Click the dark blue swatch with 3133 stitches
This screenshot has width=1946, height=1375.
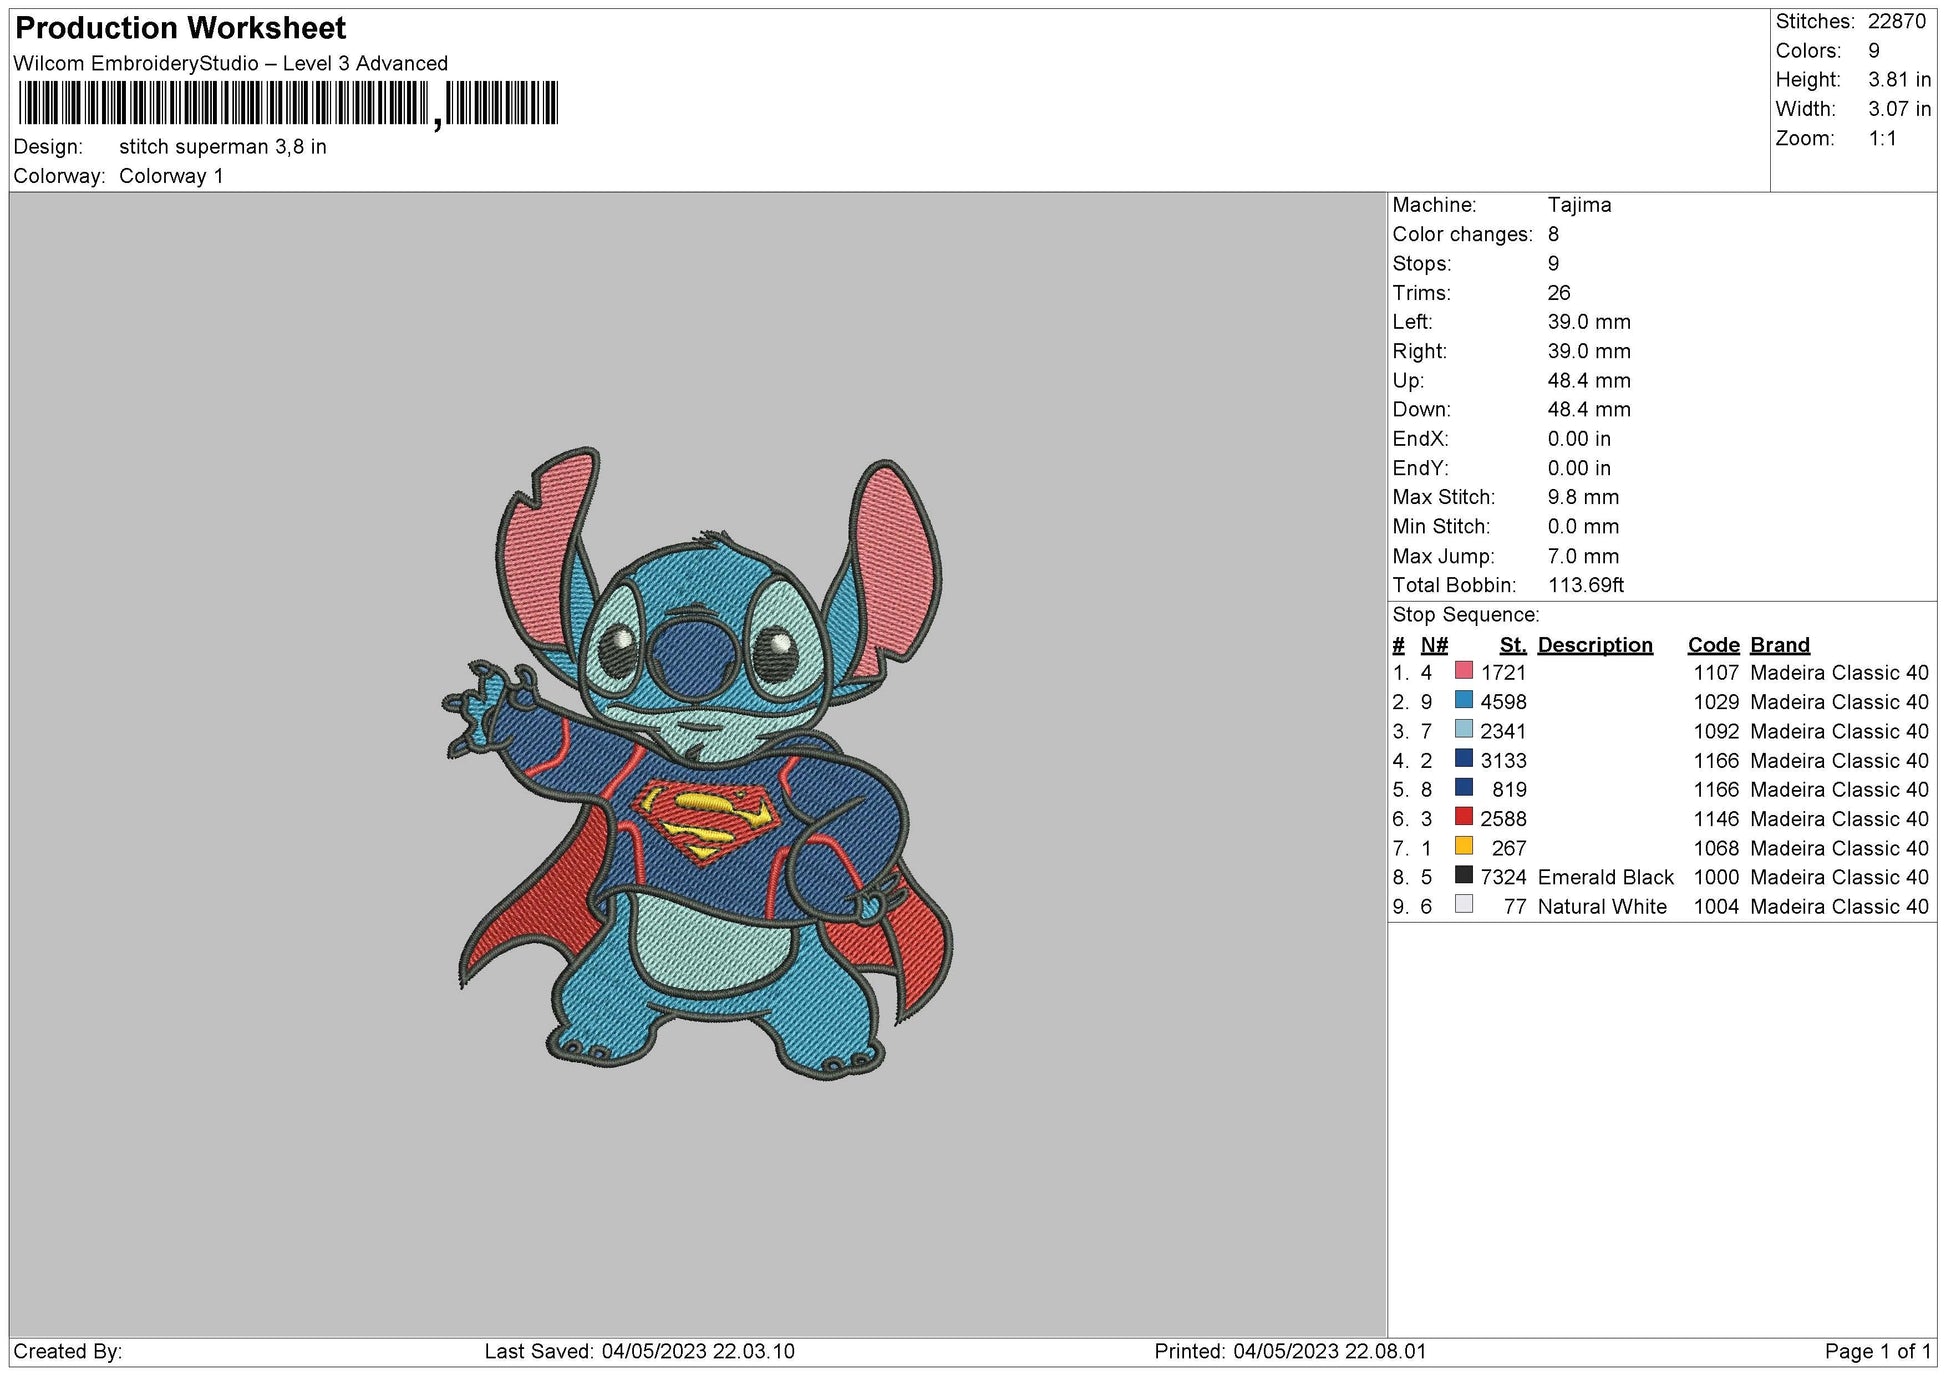coord(1462,760)
